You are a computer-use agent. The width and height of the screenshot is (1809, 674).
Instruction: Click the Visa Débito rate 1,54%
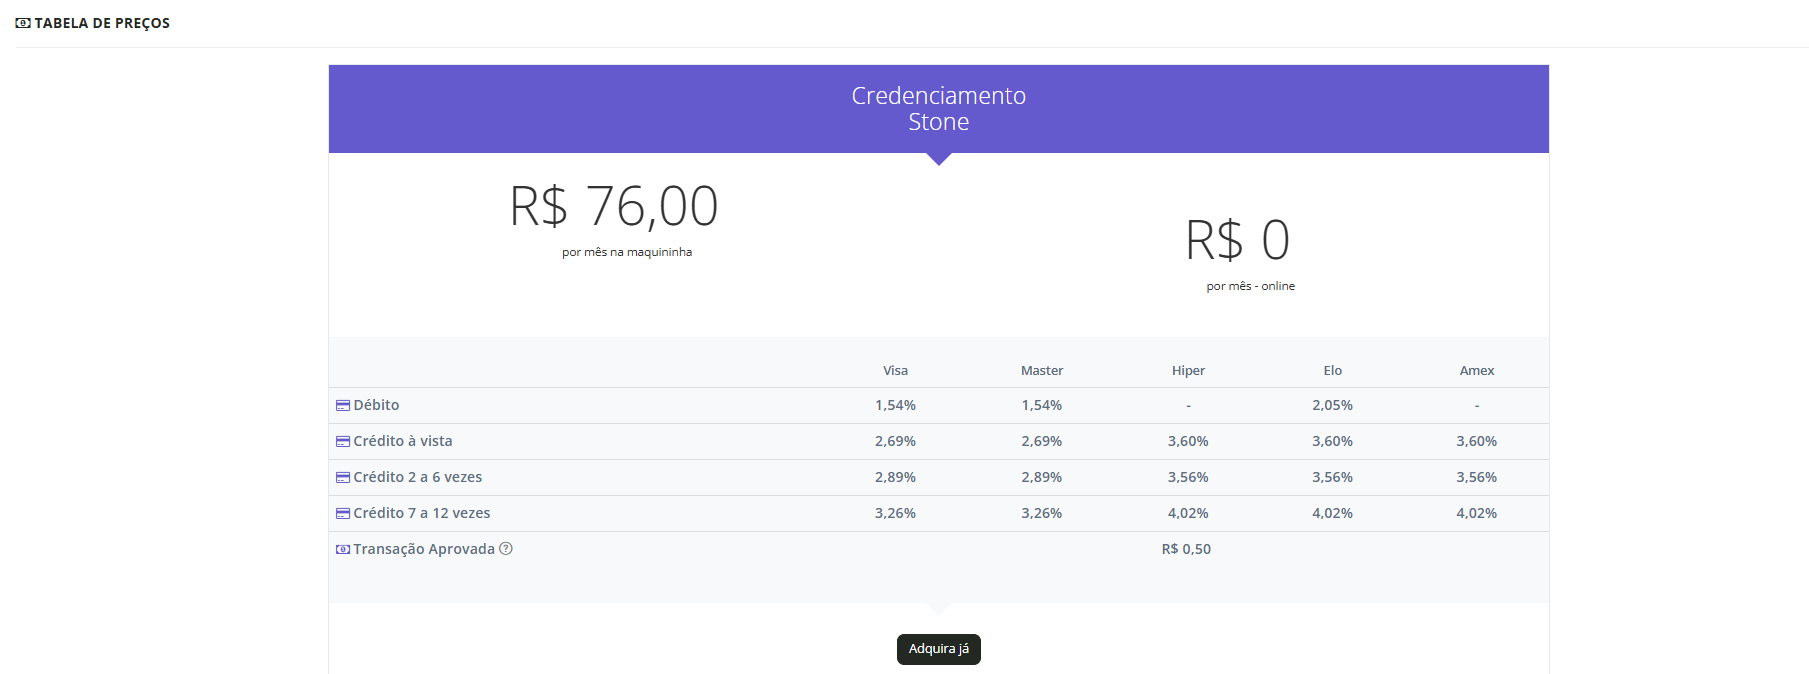[896, 405]
